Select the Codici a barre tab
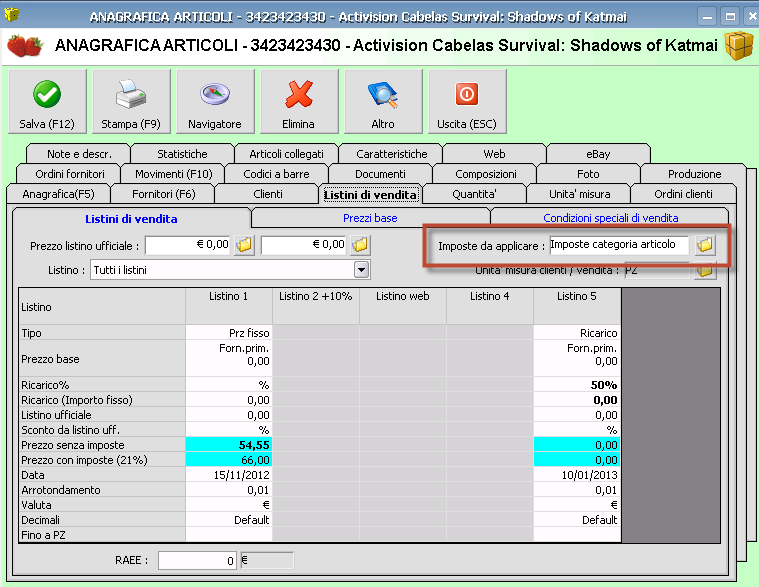This screenshot has width=759, height=587. pos(276,174)
